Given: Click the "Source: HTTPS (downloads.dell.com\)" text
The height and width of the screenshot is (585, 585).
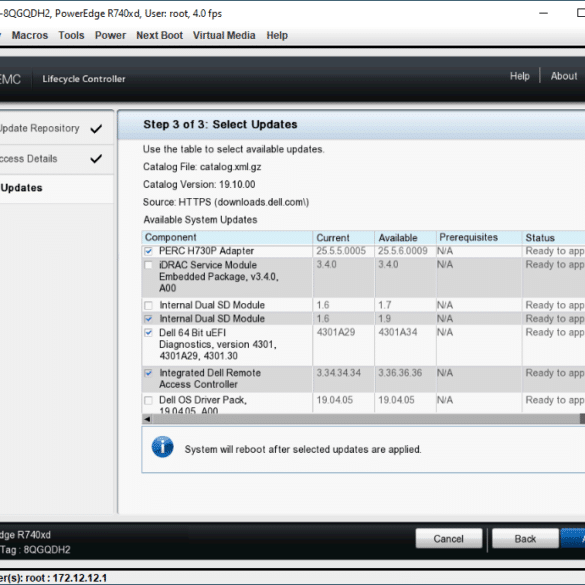Looking at the screenshot, I should click(x=226, y=202).
